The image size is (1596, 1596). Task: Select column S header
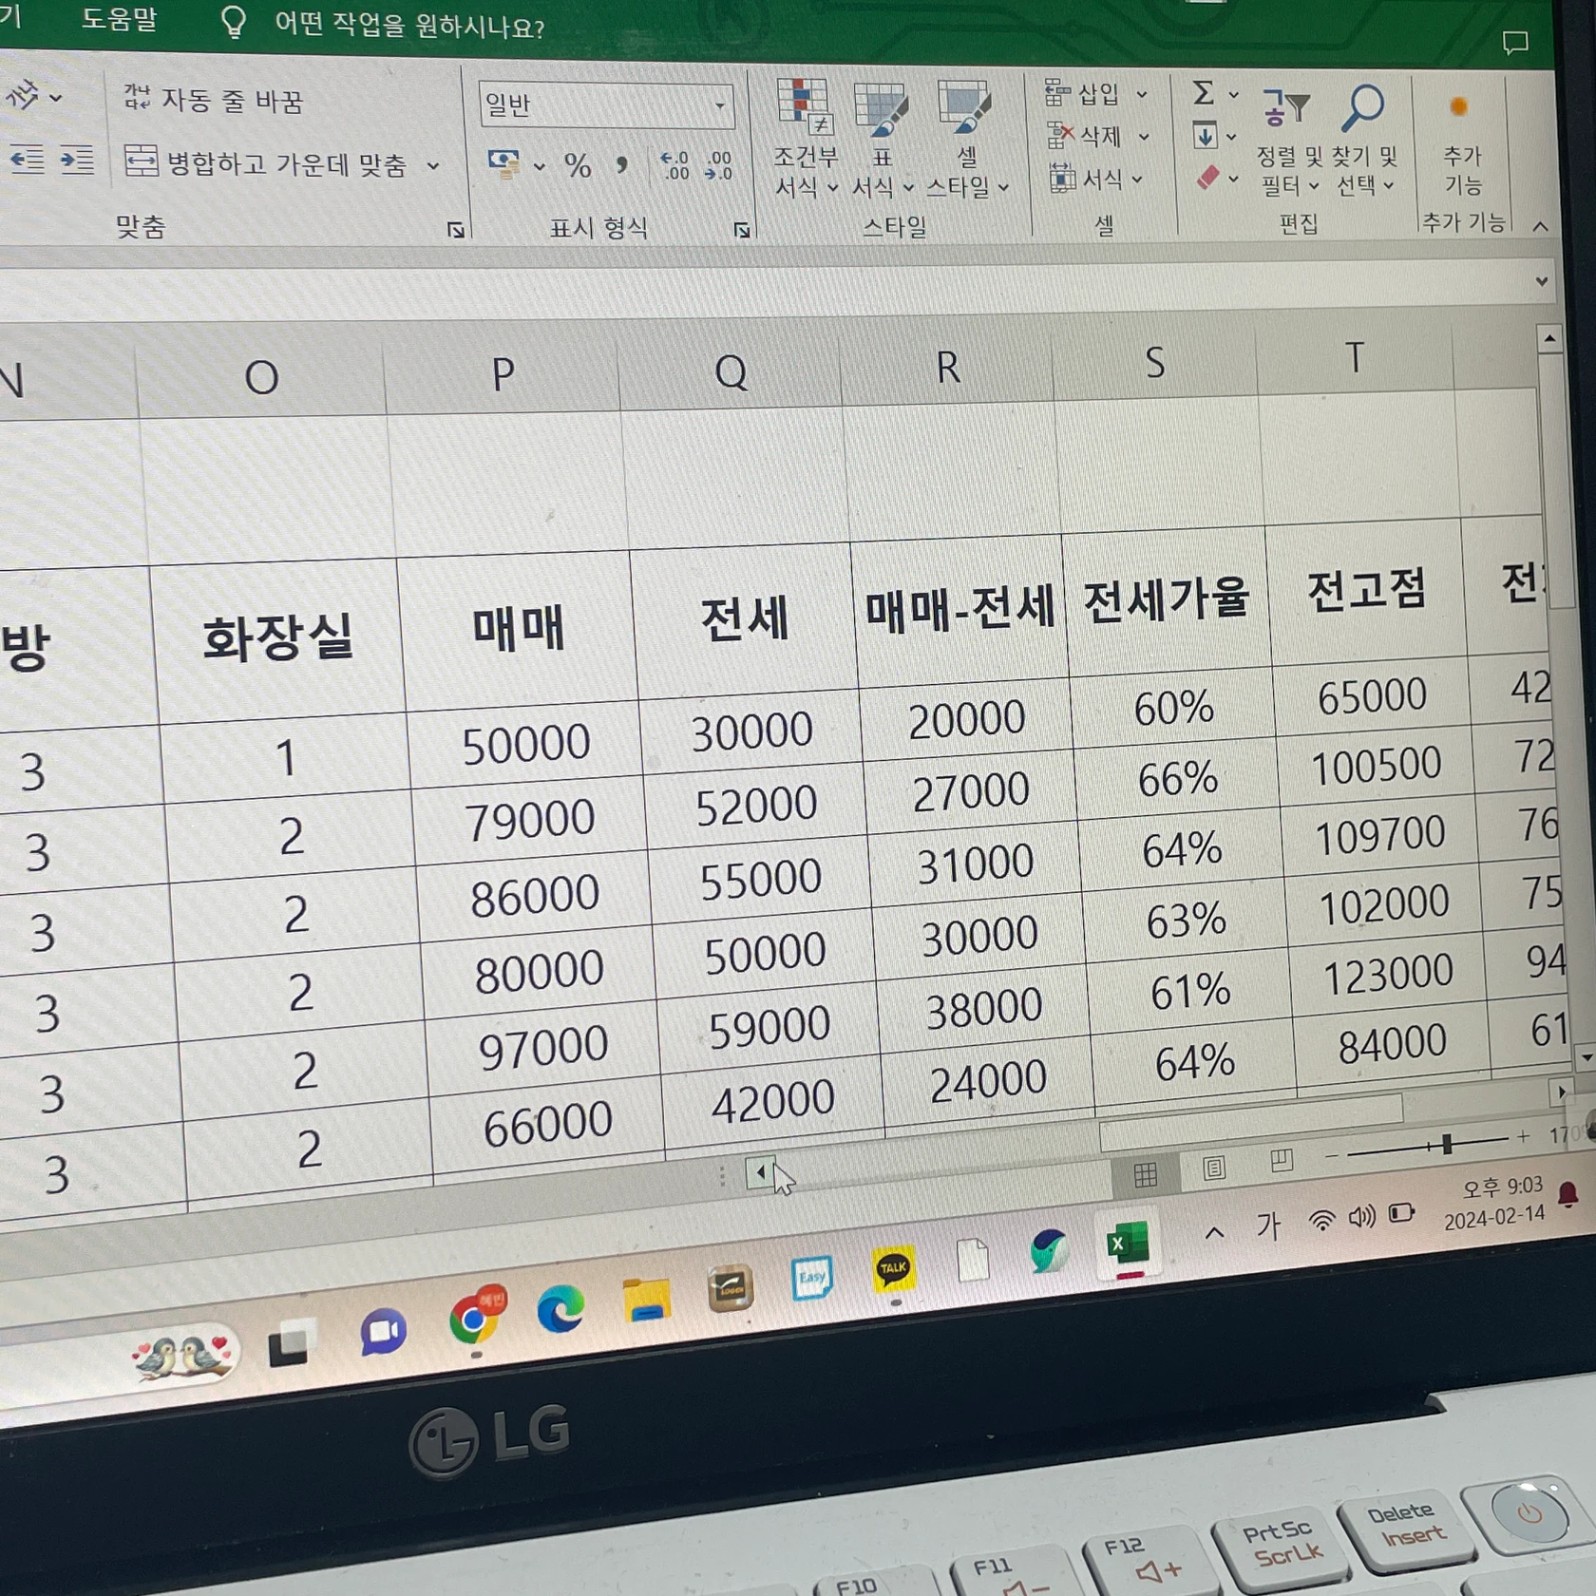(x=1155, y=362)
